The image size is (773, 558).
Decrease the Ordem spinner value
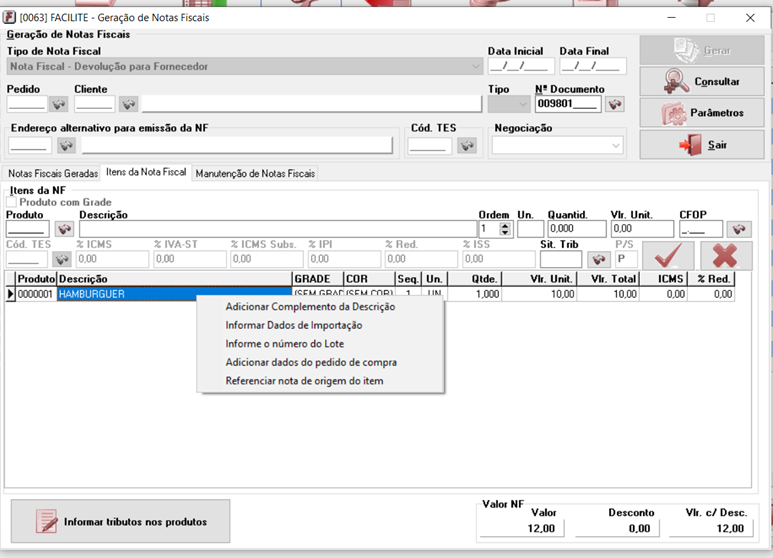[x=505, y=232]
